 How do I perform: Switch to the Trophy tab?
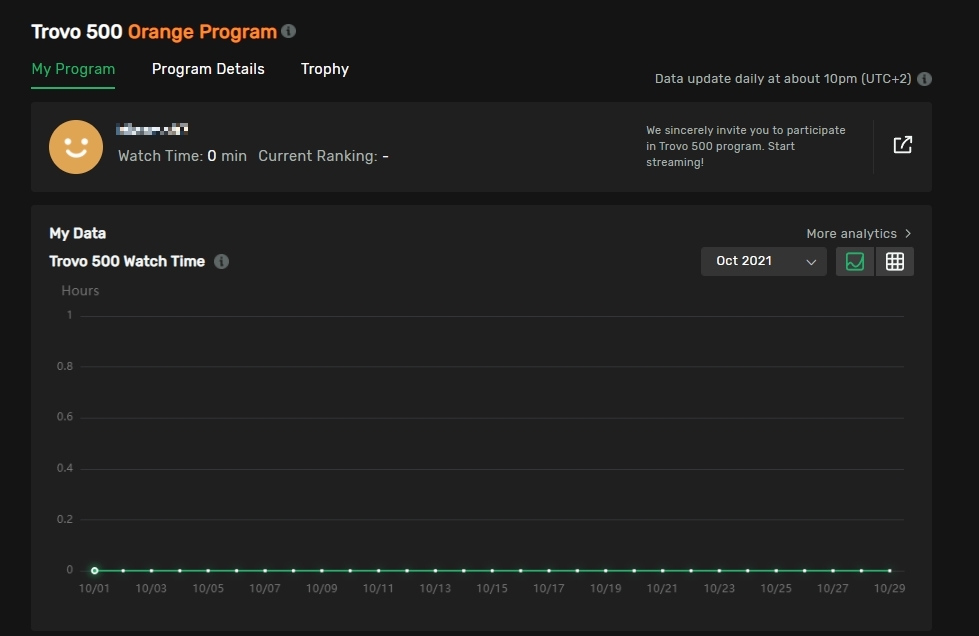325,69
